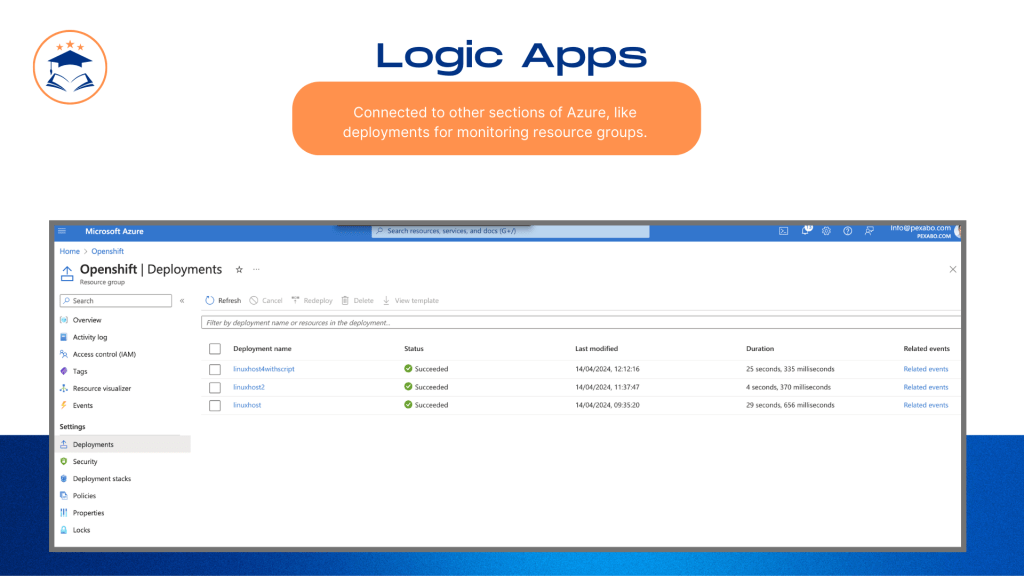Select the 29 seconds, 656 milliseconds cell

(x=790, y=405)
